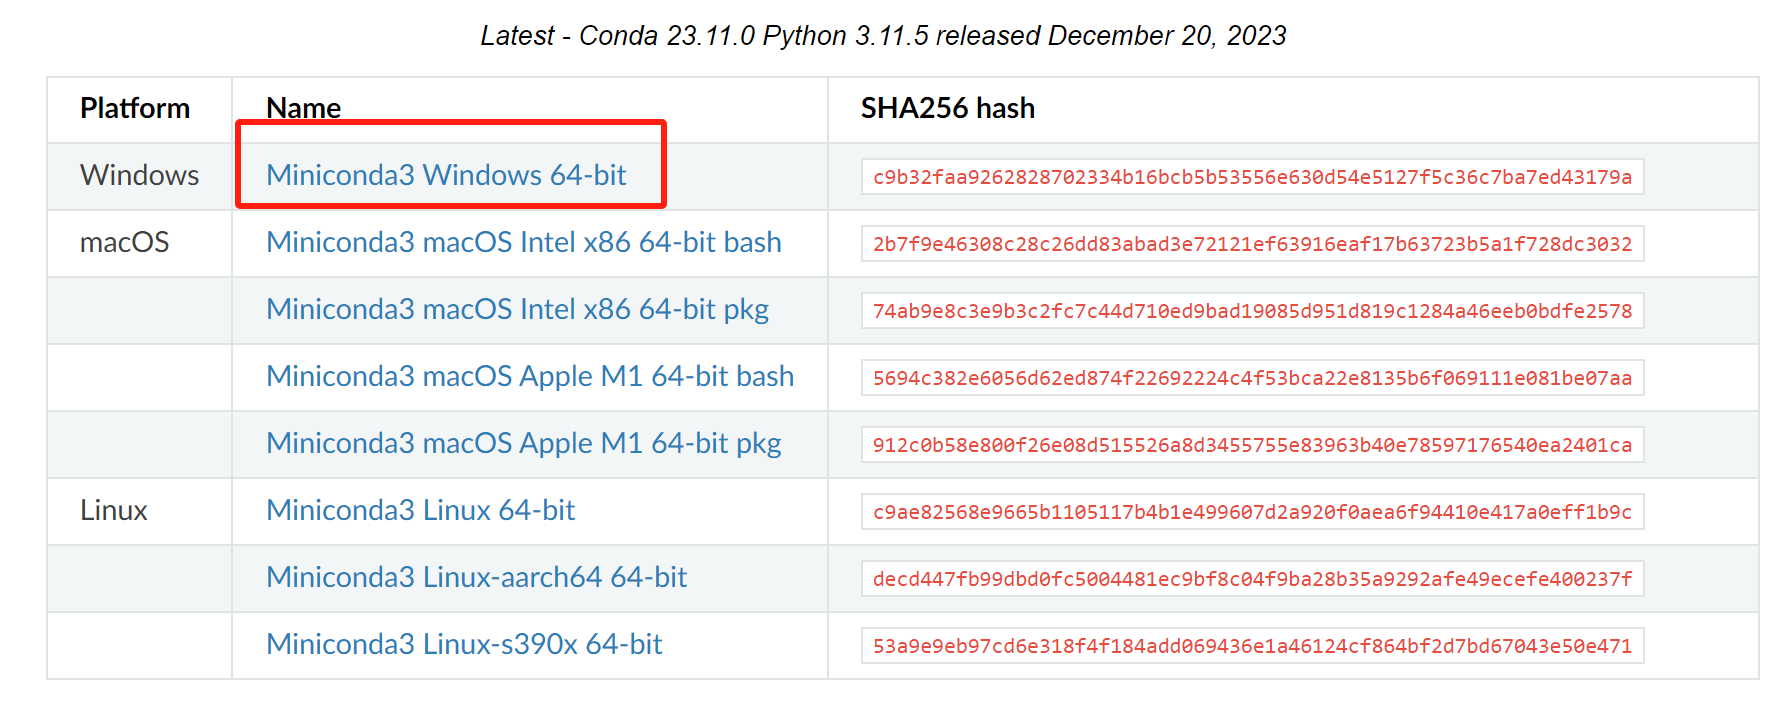1791x703 pixels.
Task: Click the Name column header
Action: (x=303, y=108)
